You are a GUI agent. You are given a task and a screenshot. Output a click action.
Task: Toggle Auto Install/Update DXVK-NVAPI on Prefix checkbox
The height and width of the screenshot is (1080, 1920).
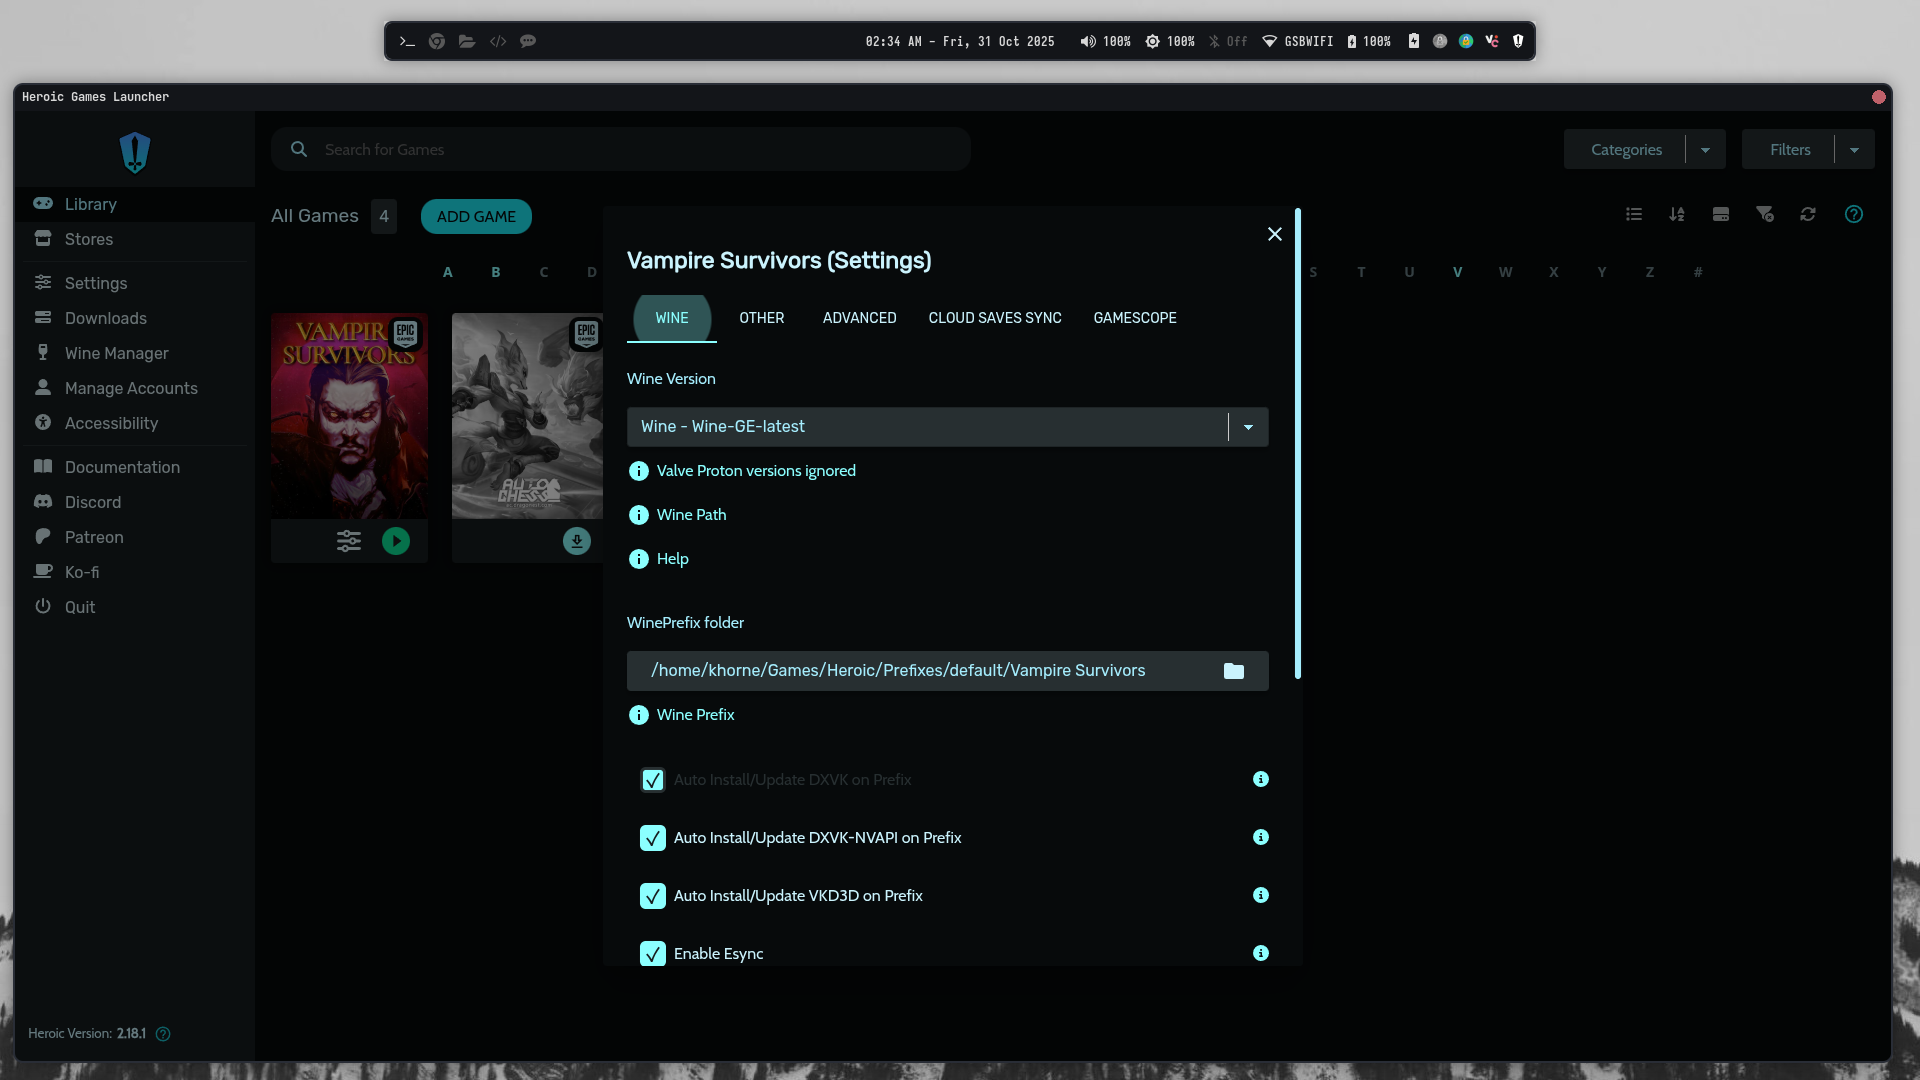(653, 838)
